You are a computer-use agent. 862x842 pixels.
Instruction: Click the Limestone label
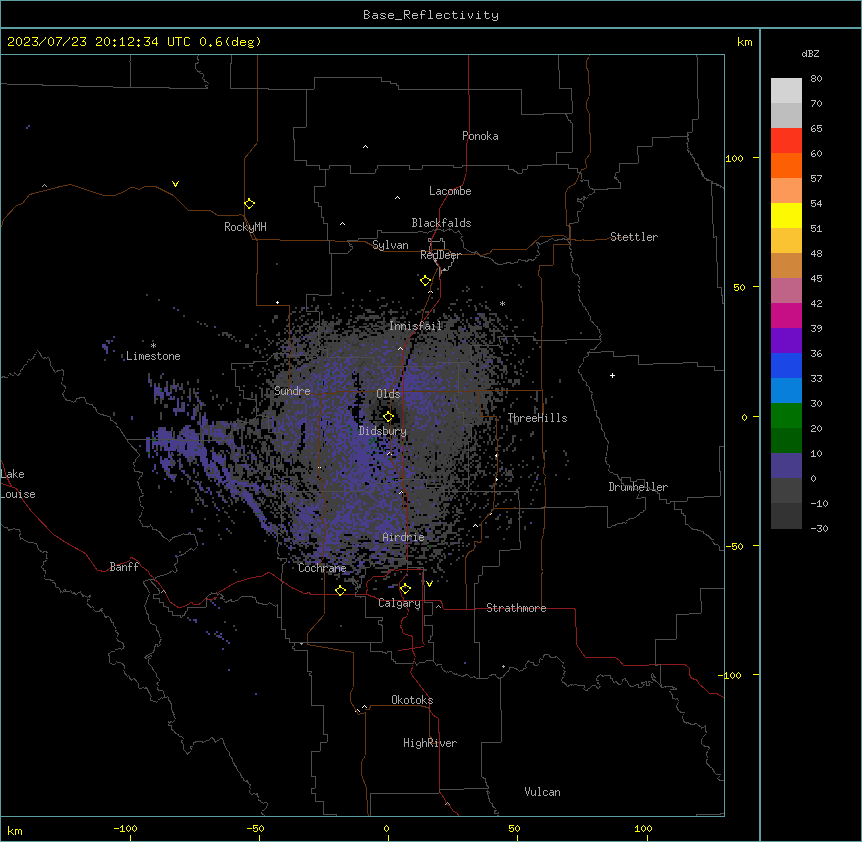click(153, 356)
